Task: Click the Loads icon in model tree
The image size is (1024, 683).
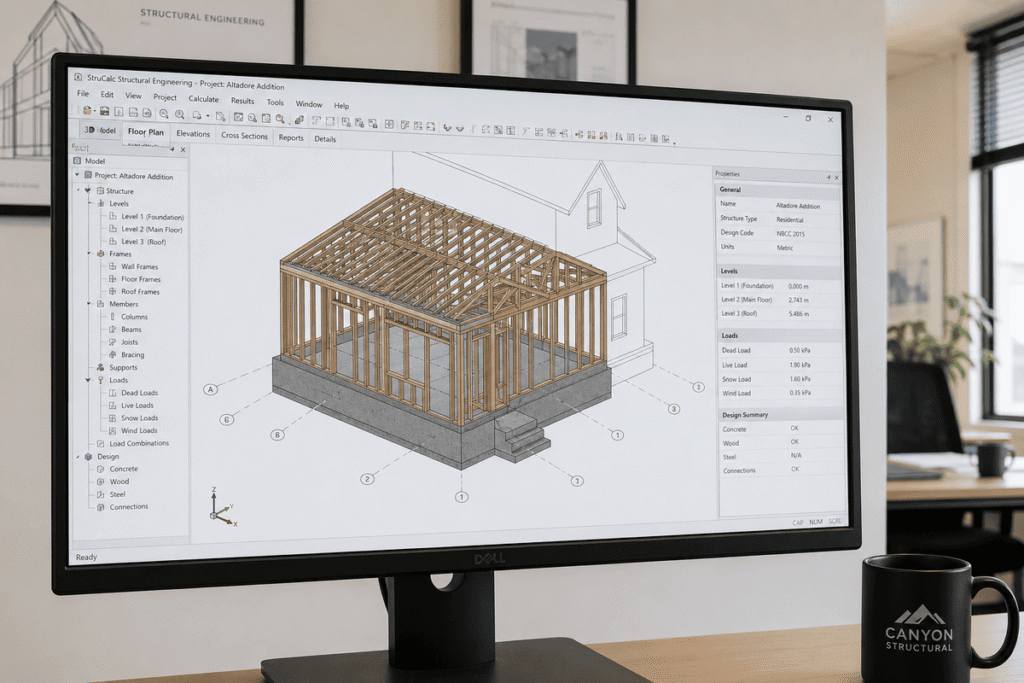Action: [x=101, y=379]
